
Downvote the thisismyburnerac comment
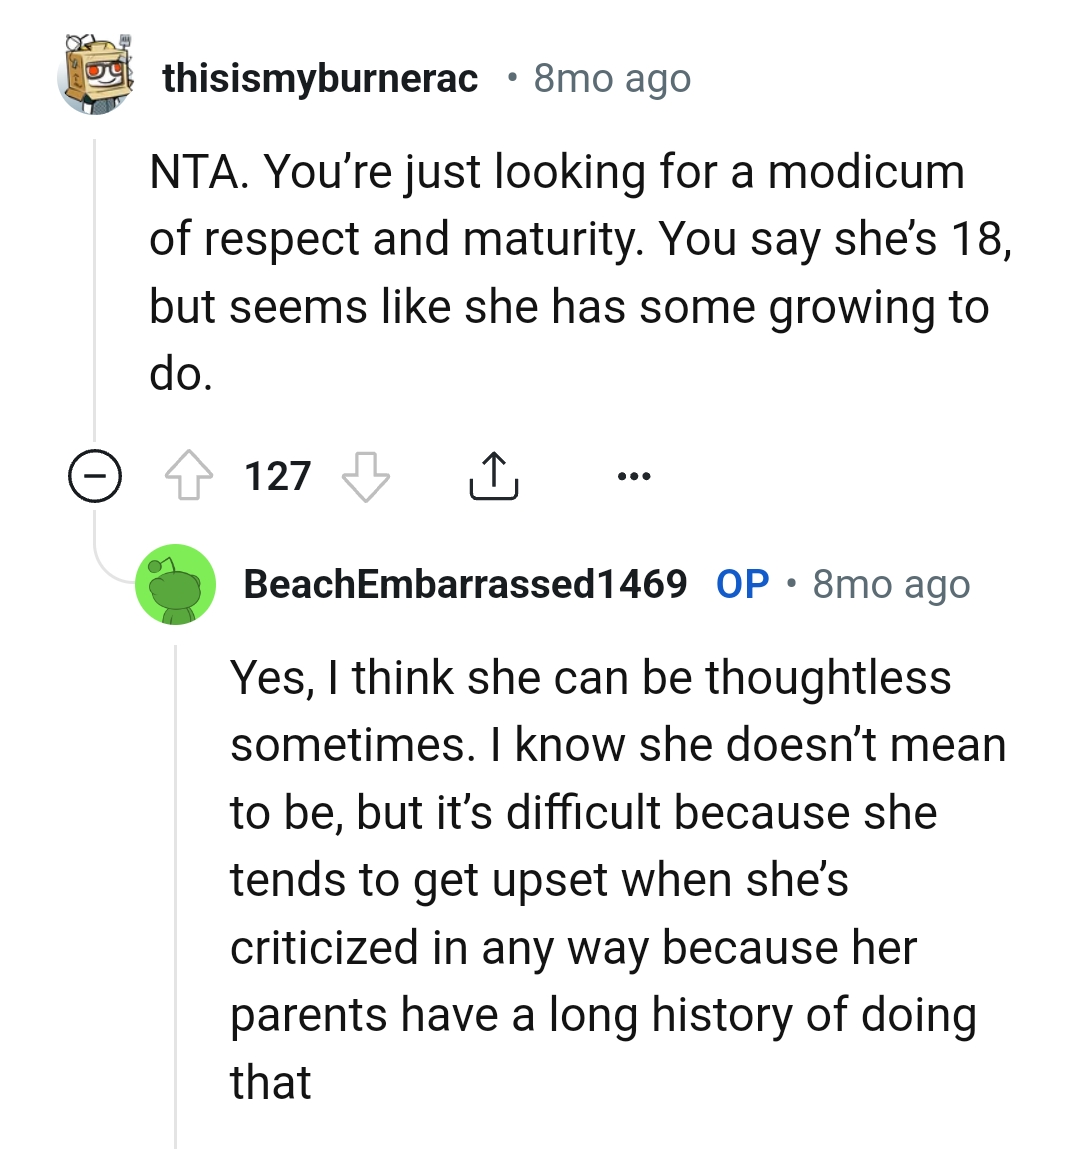[365, 476]
